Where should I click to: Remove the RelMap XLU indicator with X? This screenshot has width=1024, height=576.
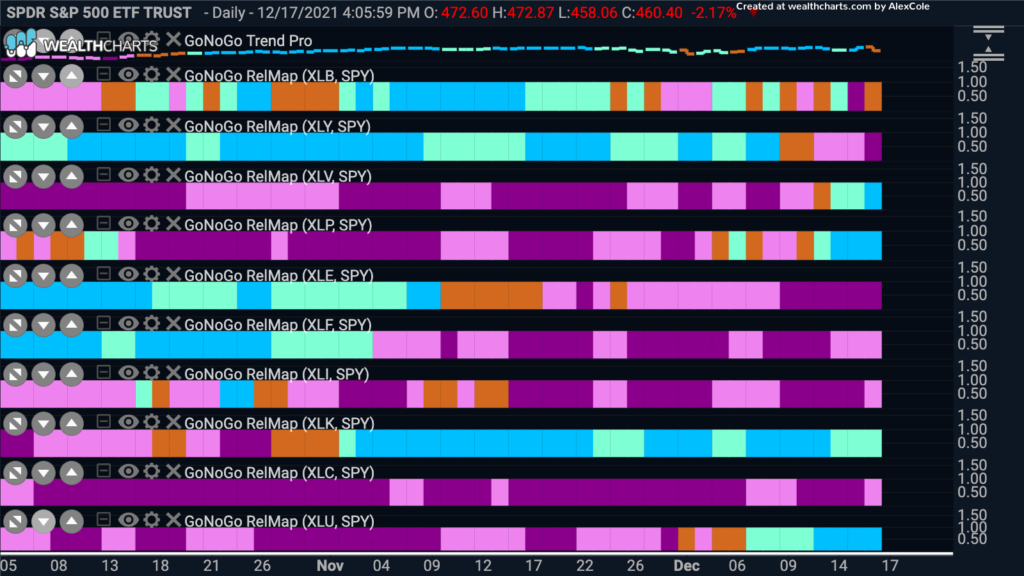173,520
